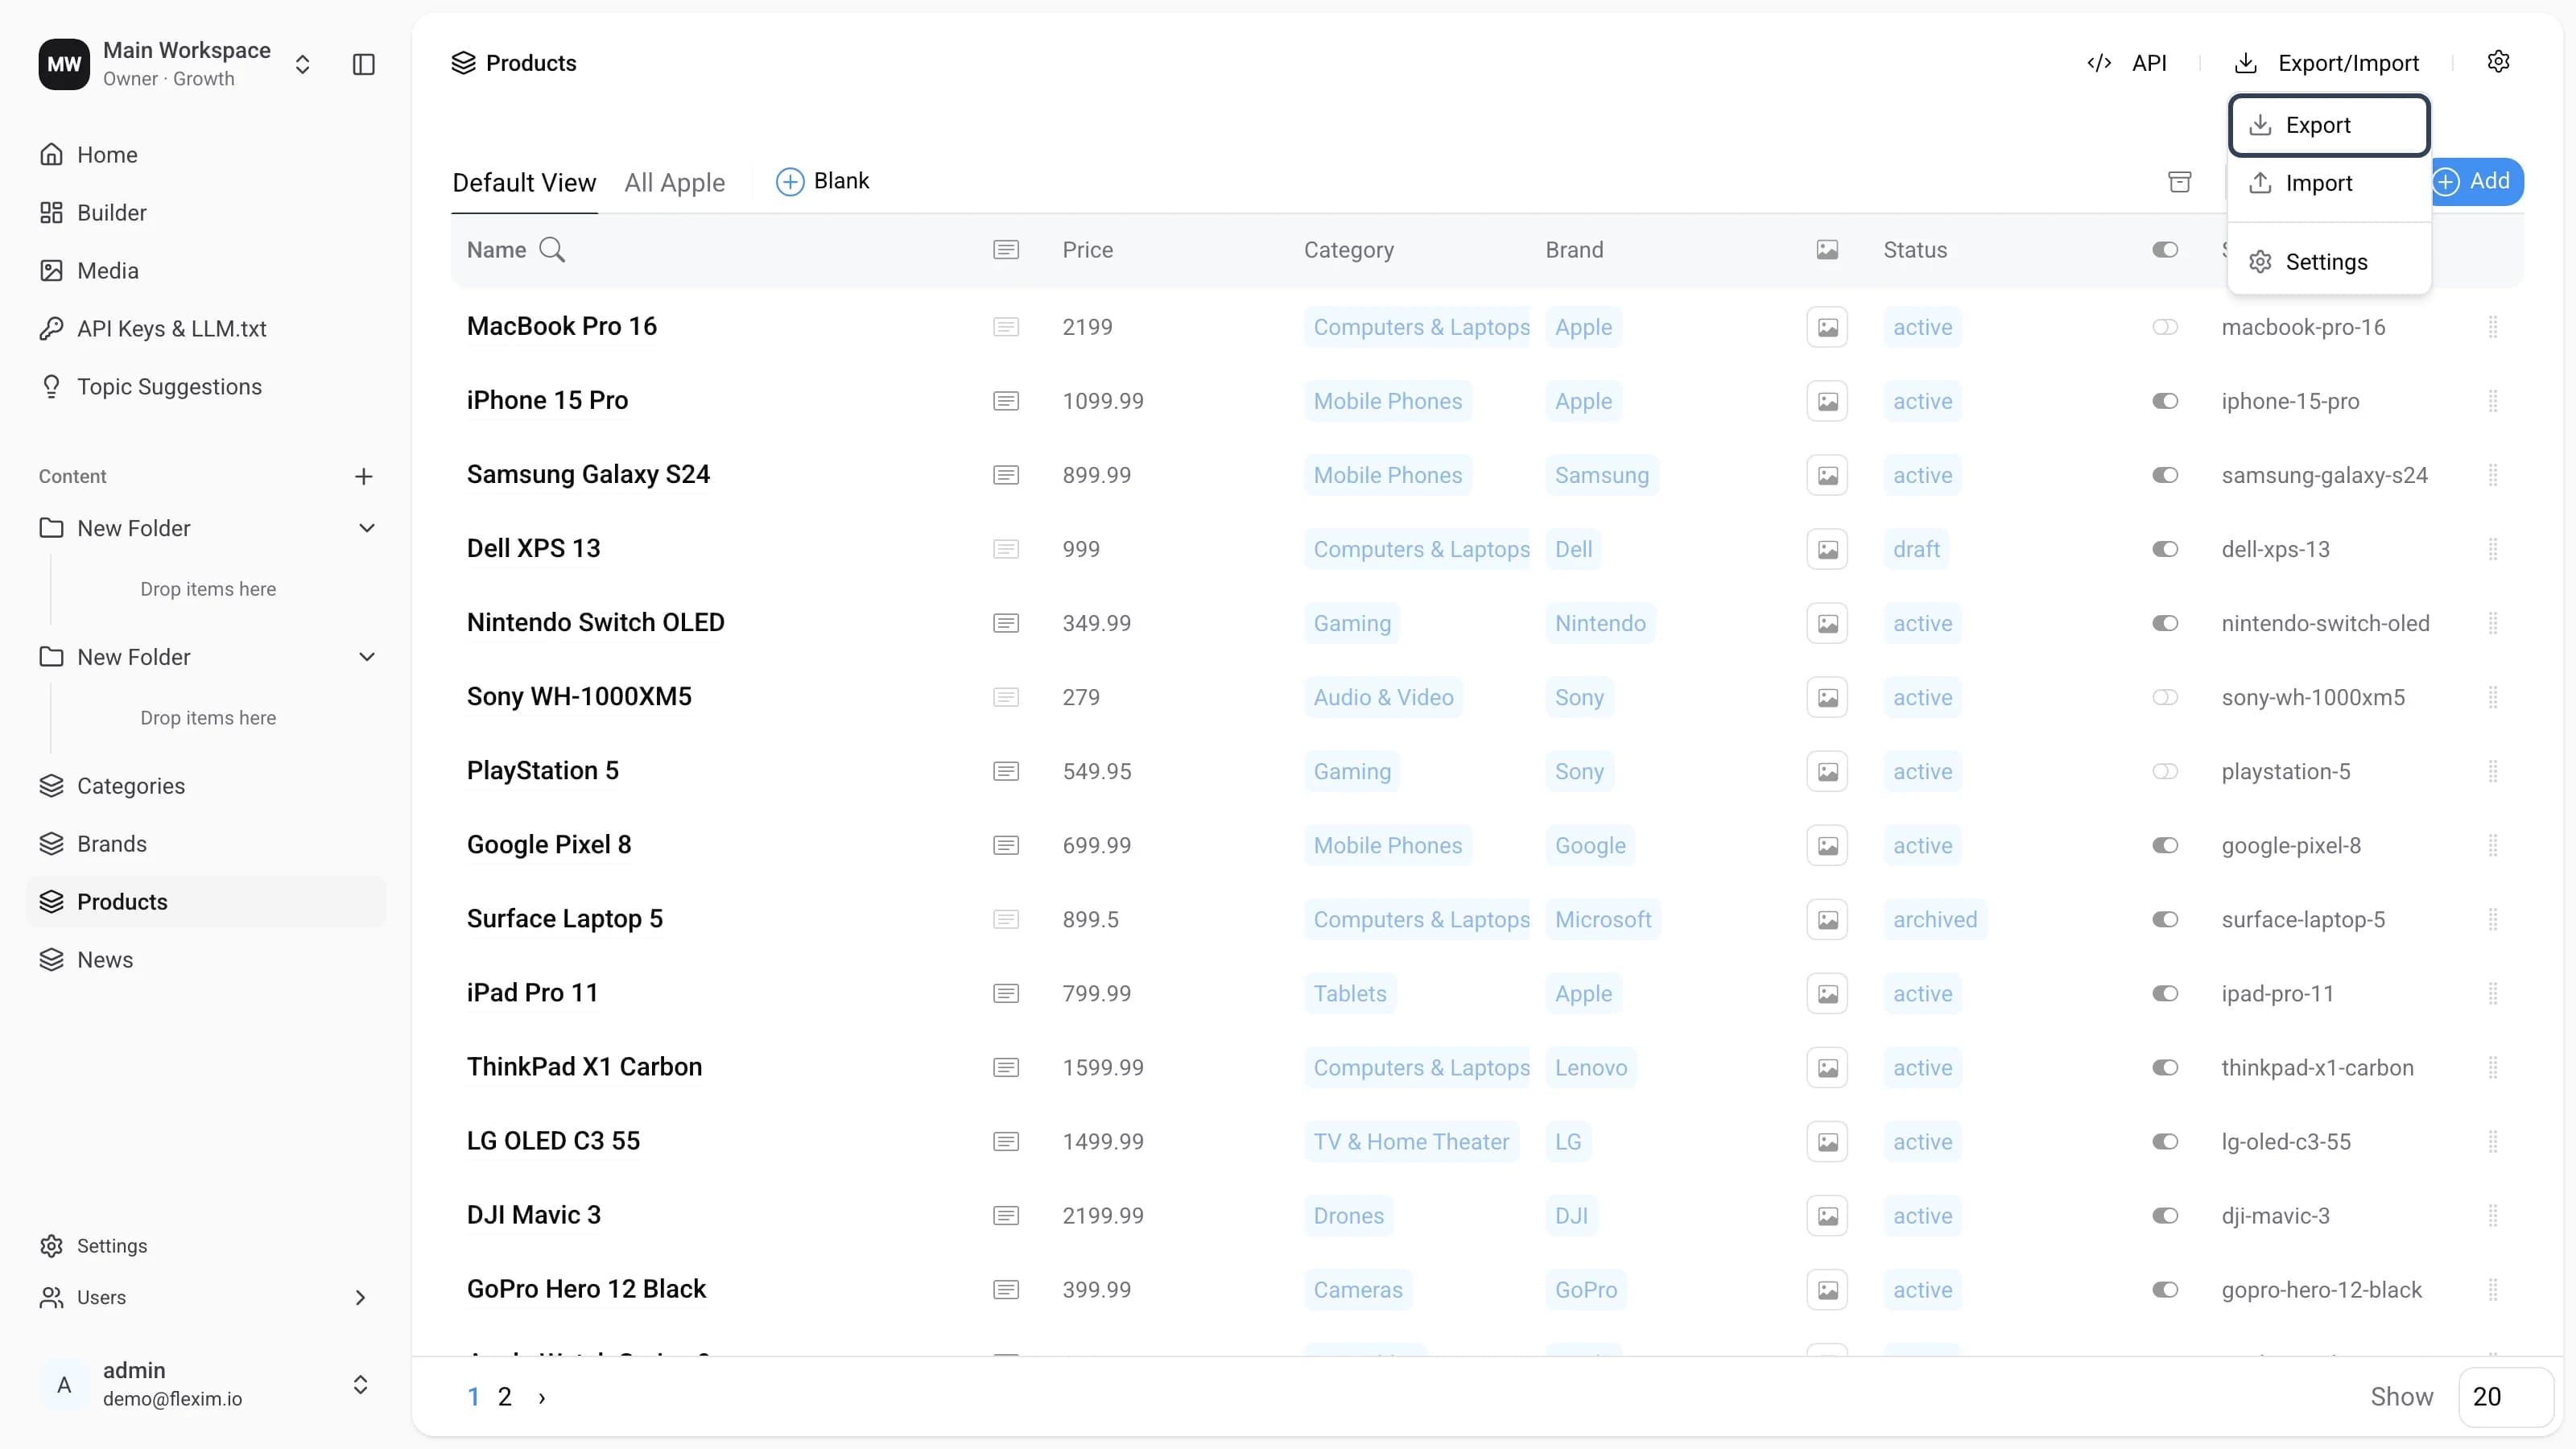
Task: Select Import from the dropdown menu
Action: pos(2329,183)
